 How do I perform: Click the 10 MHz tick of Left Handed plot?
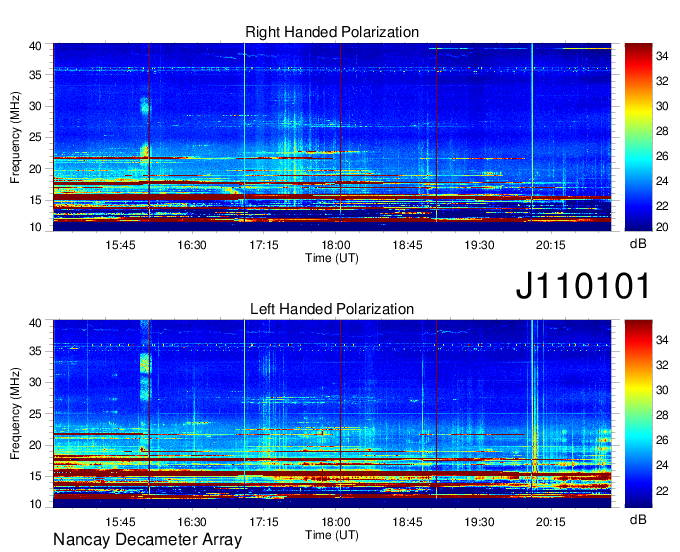tap(35, 504)
